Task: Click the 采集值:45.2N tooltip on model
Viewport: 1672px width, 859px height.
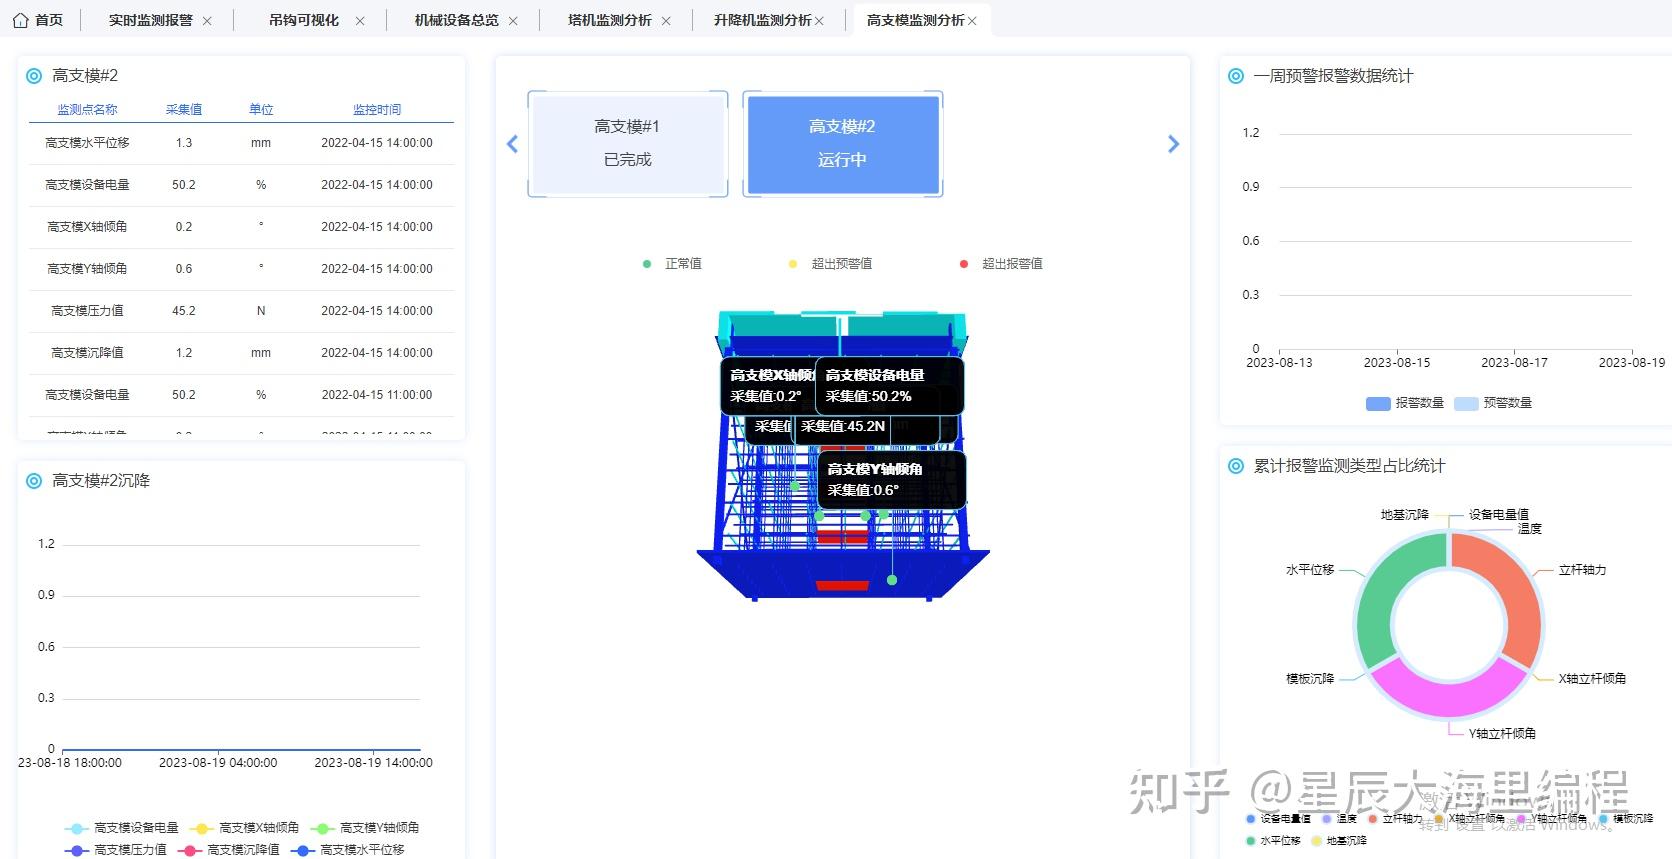Action: coord(843,427)
